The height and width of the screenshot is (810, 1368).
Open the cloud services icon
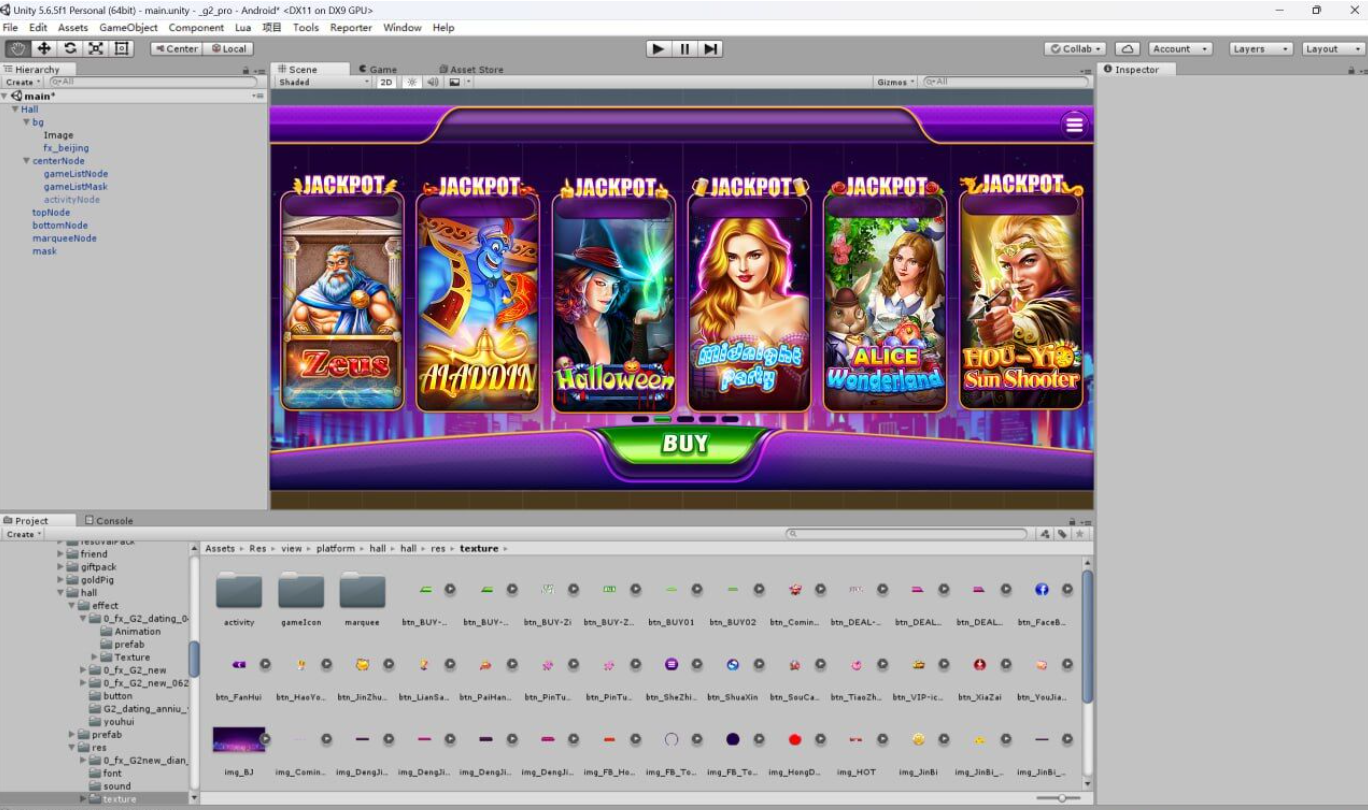1127,48
